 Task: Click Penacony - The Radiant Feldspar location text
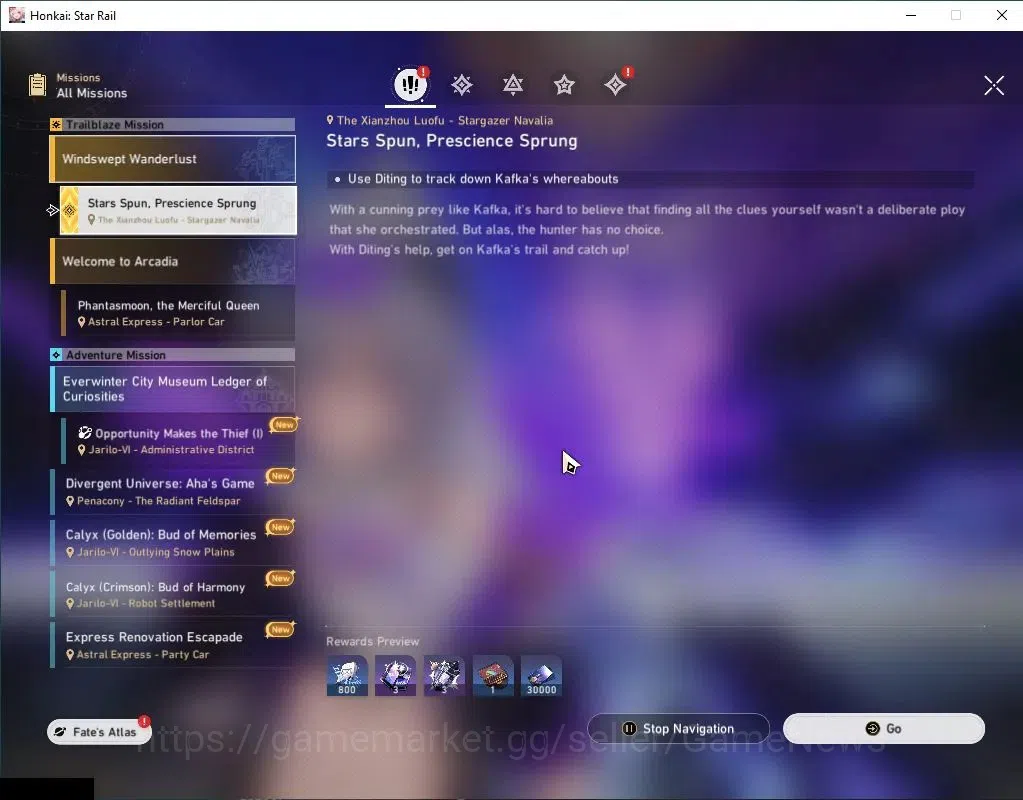pos(159,501)
